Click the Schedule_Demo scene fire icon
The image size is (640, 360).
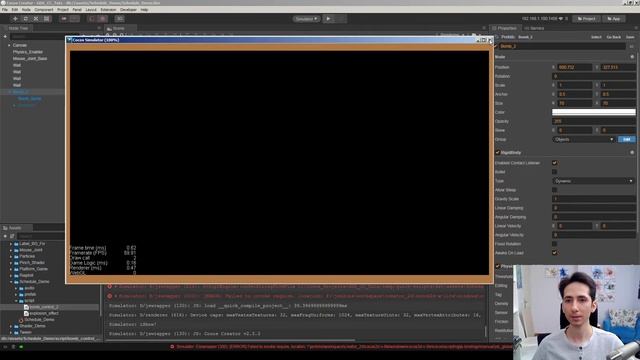21,320
